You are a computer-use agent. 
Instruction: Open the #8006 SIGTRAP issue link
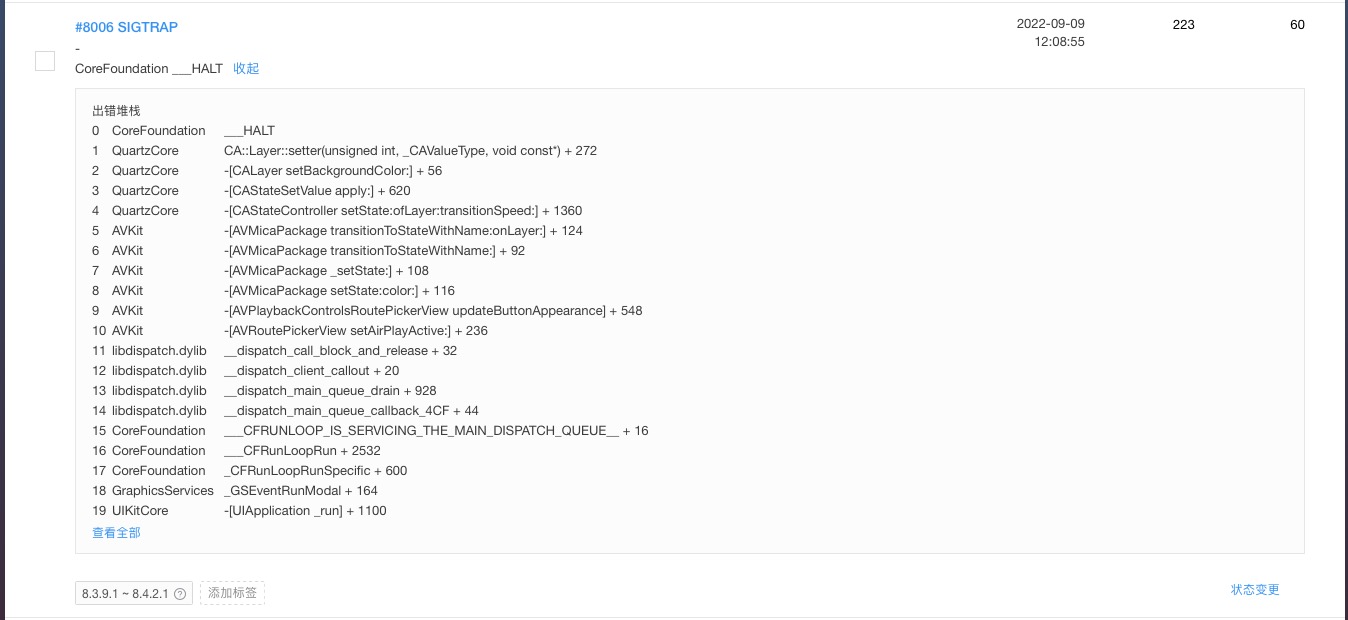click(x=126, y=27)
